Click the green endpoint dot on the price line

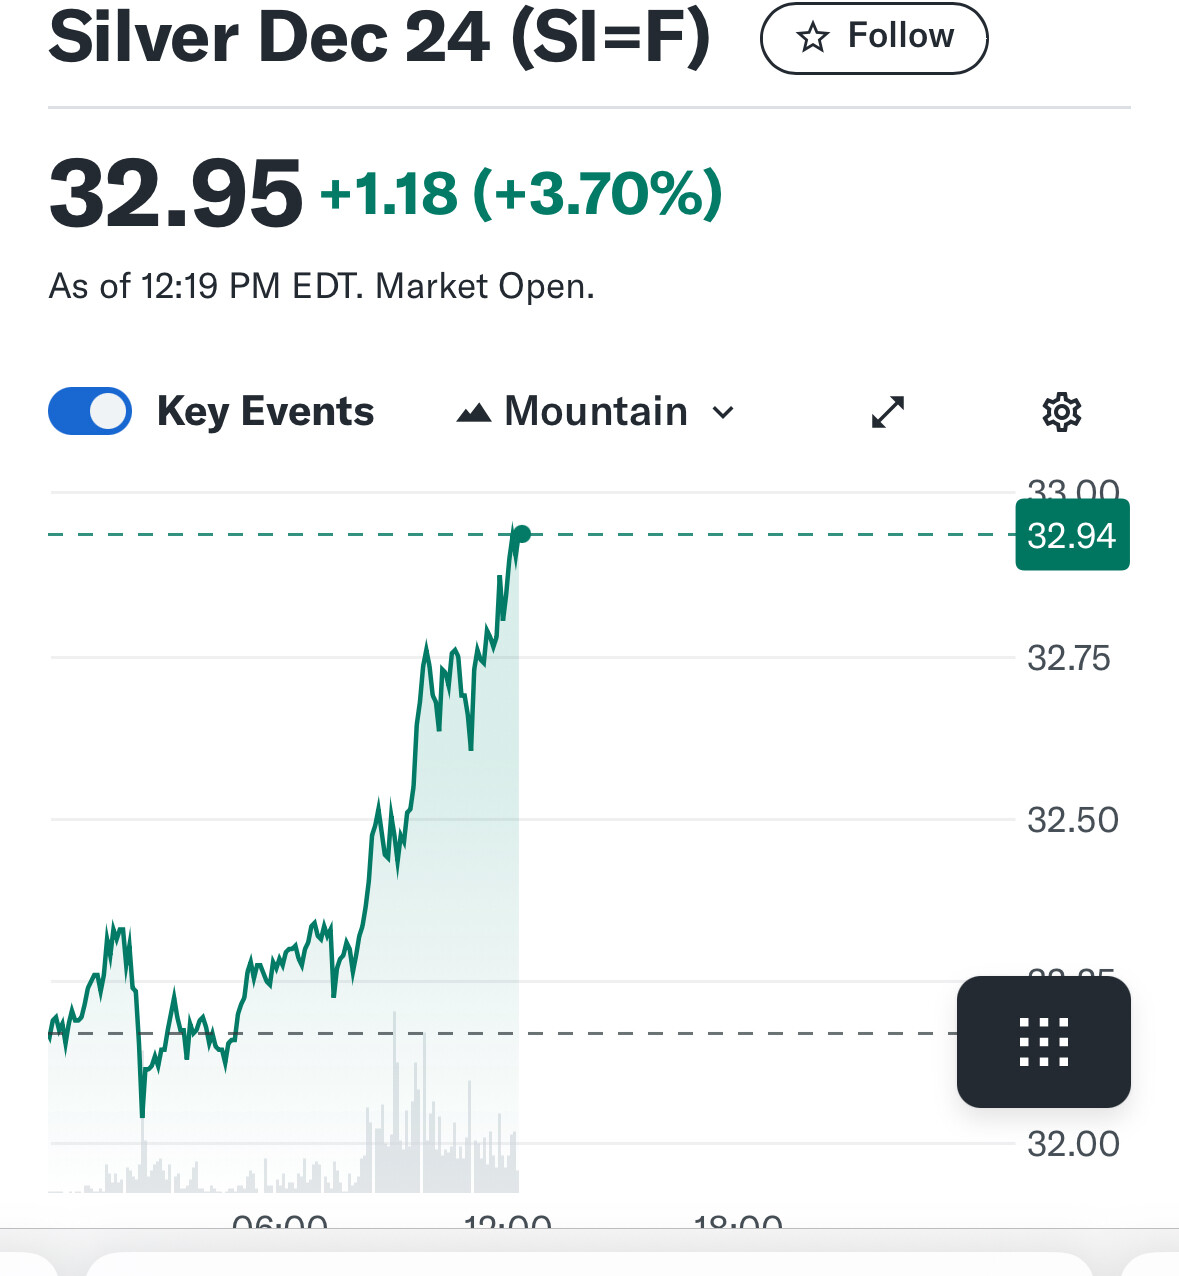point(521,534)
